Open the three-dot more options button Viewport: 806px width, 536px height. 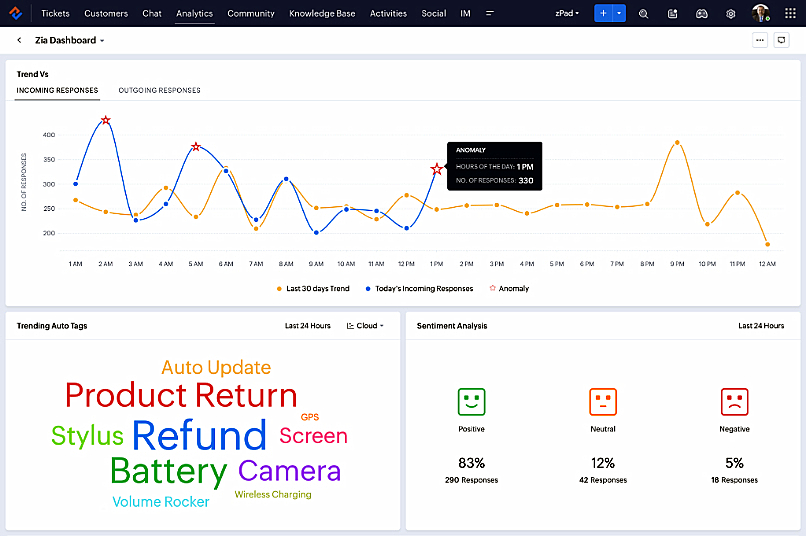pos(760,40)
